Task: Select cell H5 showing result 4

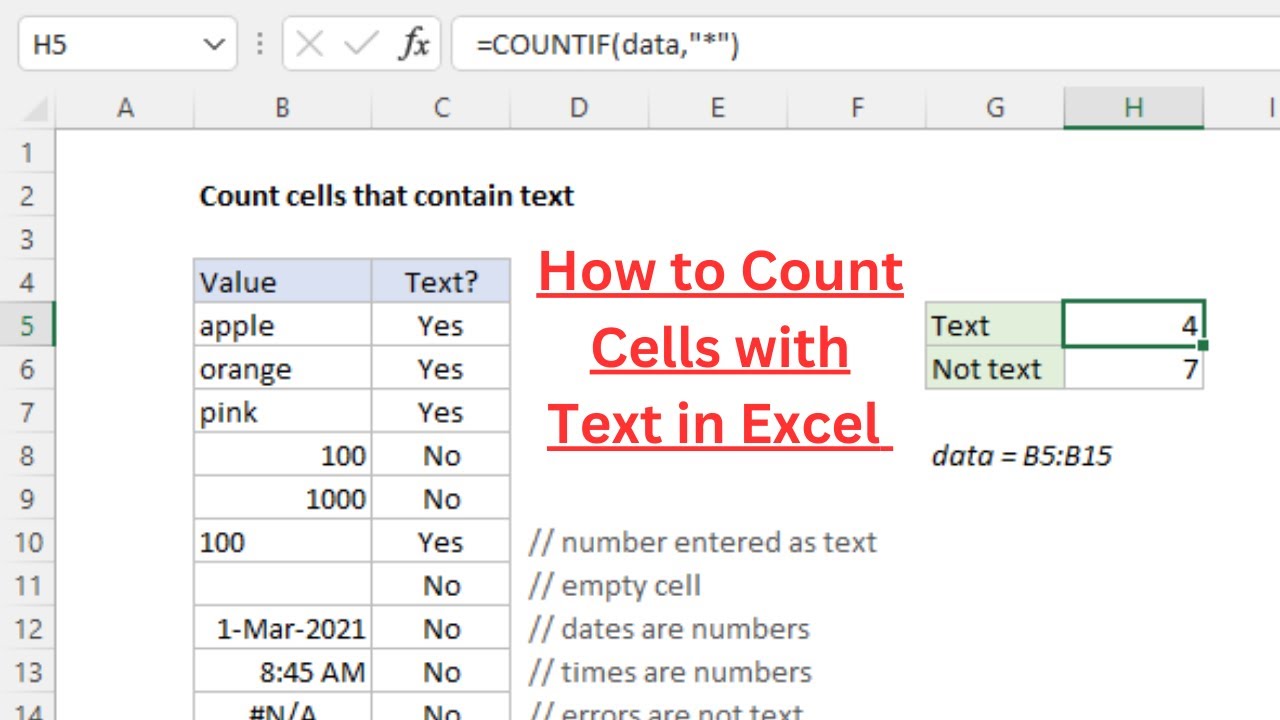Action: coord(1134,325)
